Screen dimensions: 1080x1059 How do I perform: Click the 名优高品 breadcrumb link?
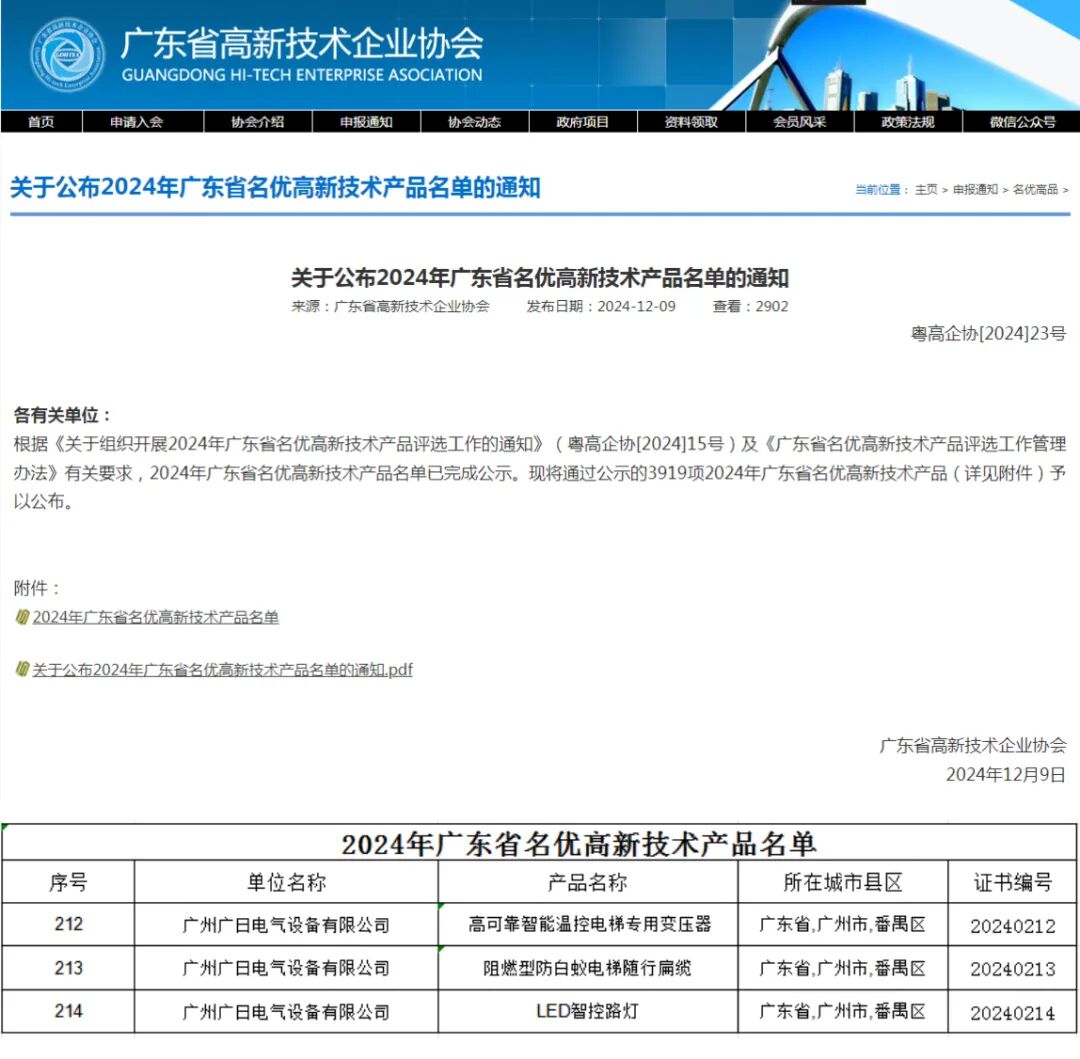click(1035, 189)
